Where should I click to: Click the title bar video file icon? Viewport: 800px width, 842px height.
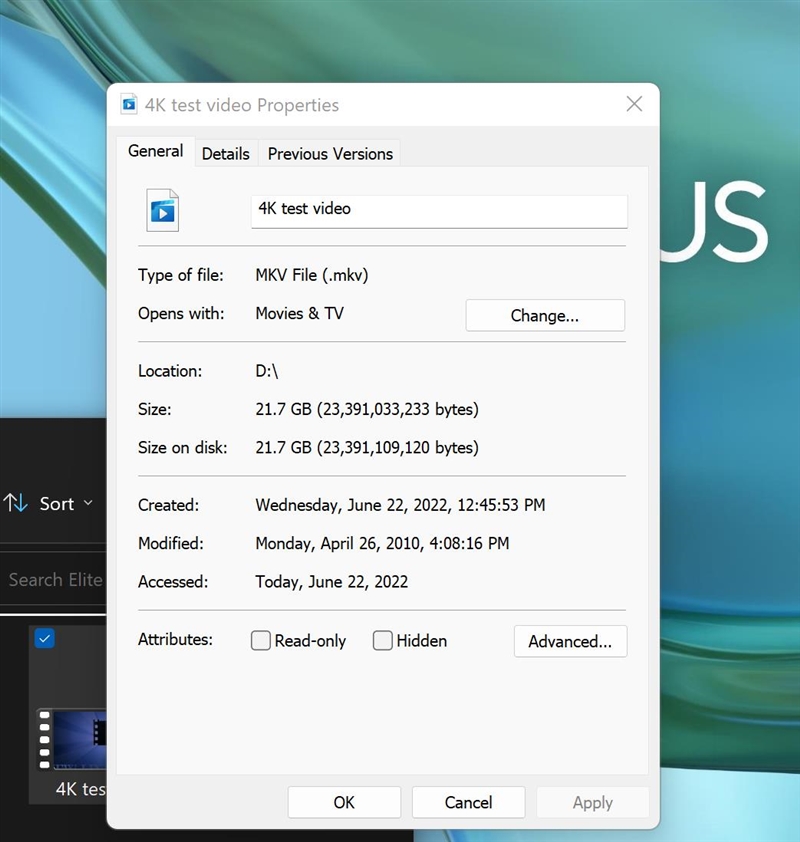click(x=129, y=104)
